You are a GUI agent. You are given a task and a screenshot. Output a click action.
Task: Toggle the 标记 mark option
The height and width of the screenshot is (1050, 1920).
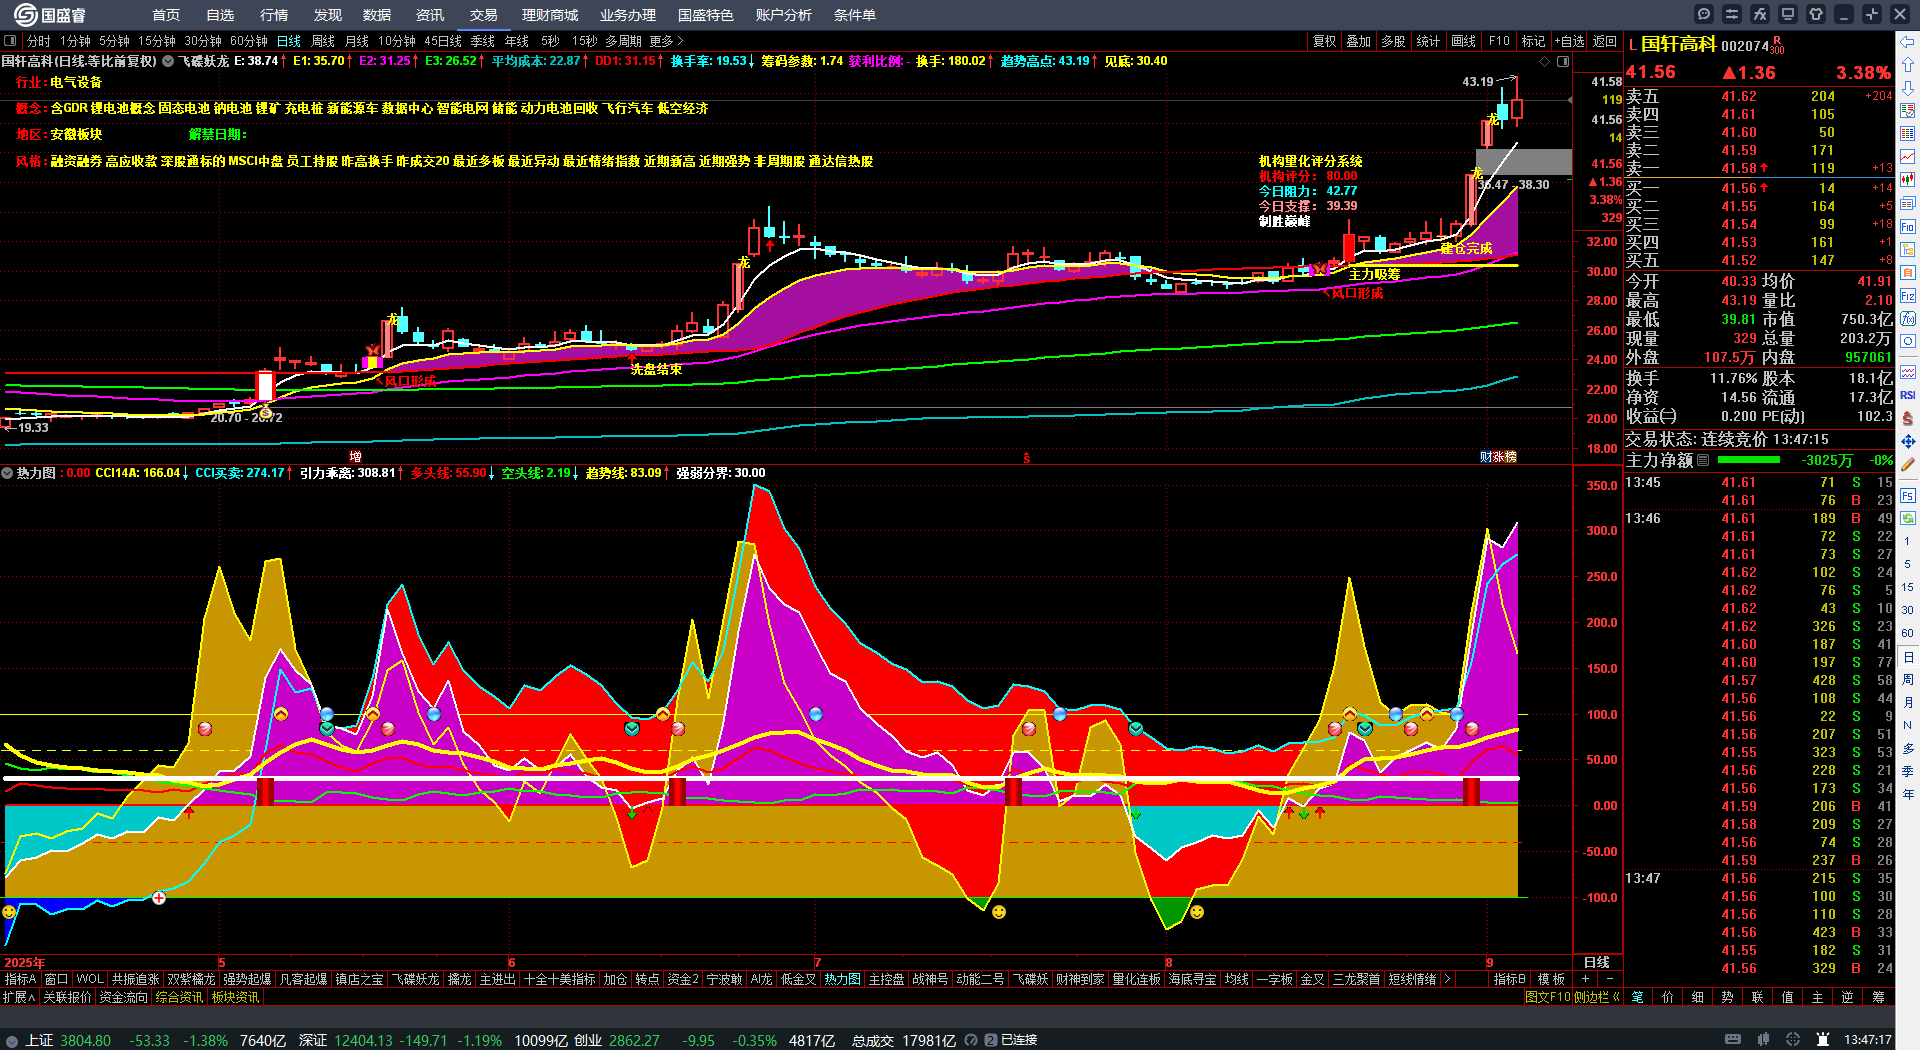[1533, 41]
